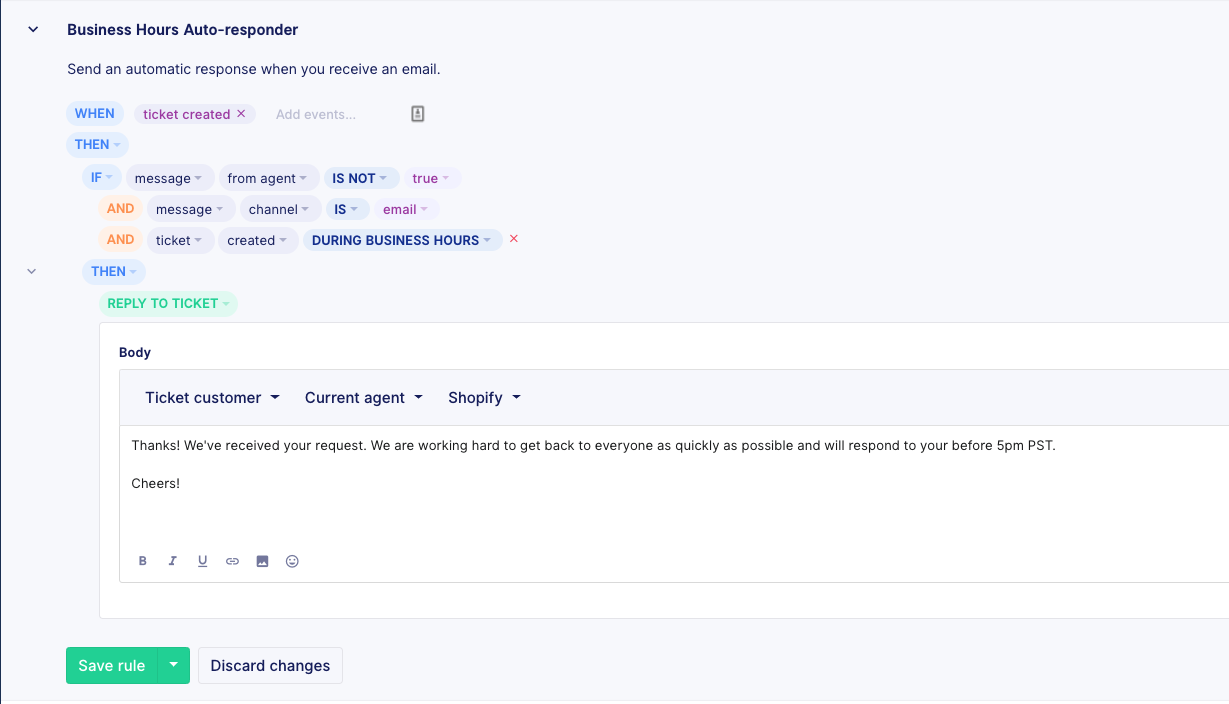Change the IS NOT operator
Screen dimensions: 1229x704
pos(361,178)
